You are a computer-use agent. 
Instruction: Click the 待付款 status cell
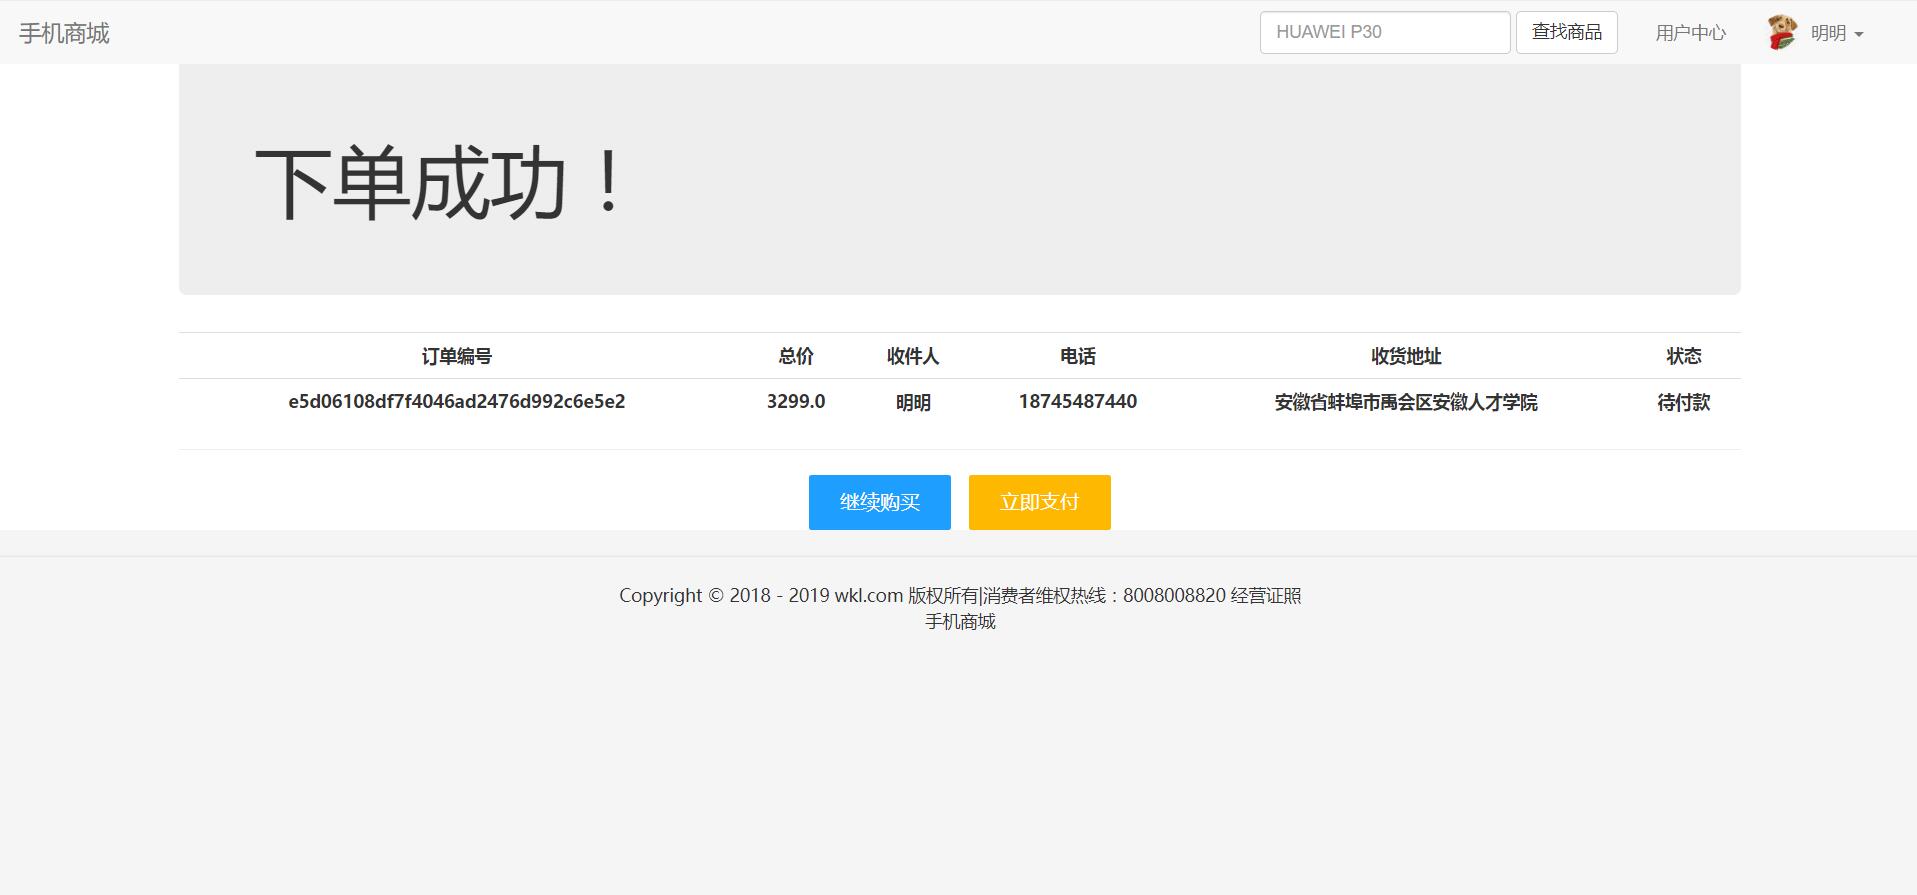1684,403
